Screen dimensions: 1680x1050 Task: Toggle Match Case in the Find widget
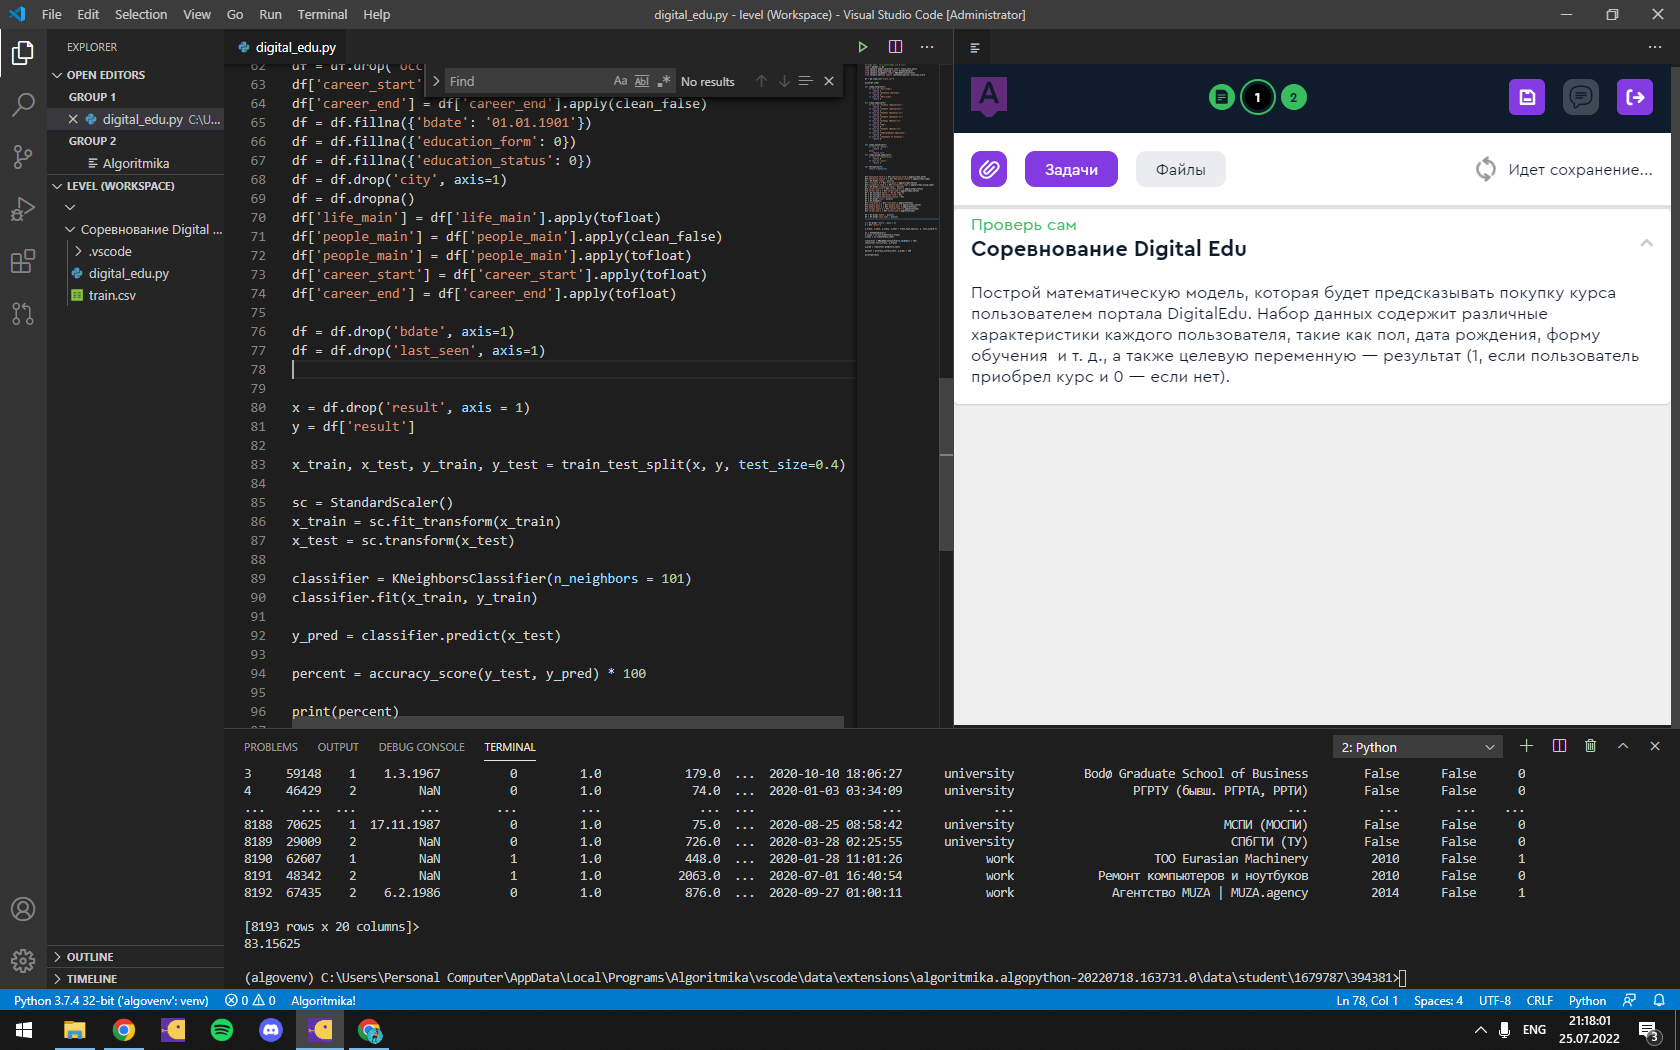coord(620,81)
